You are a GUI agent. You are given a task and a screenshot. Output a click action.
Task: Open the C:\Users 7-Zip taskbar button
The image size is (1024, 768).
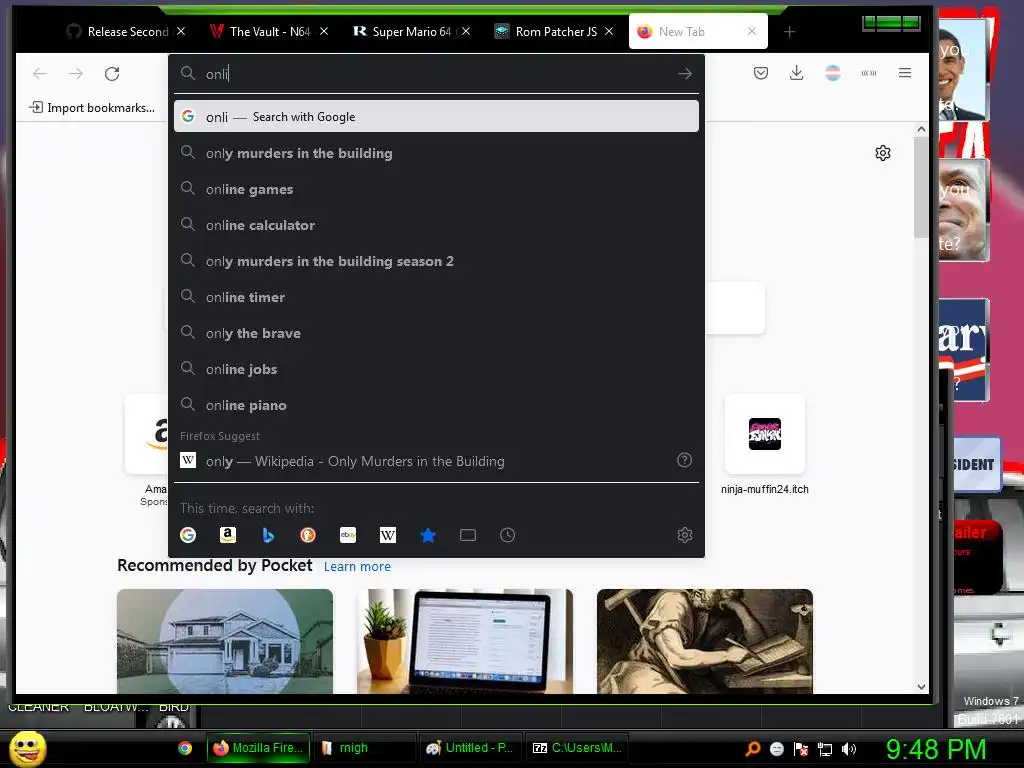pos(577,748)
